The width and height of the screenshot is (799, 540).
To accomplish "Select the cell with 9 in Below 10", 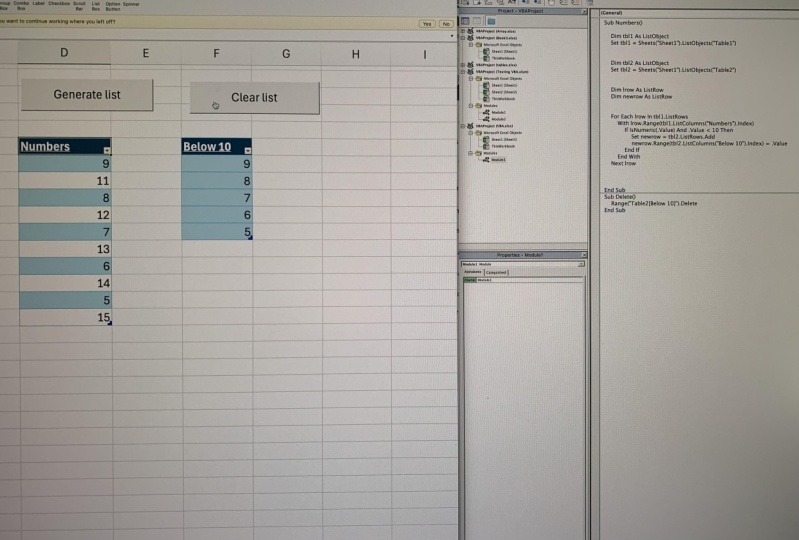I will tap(217, 164).
